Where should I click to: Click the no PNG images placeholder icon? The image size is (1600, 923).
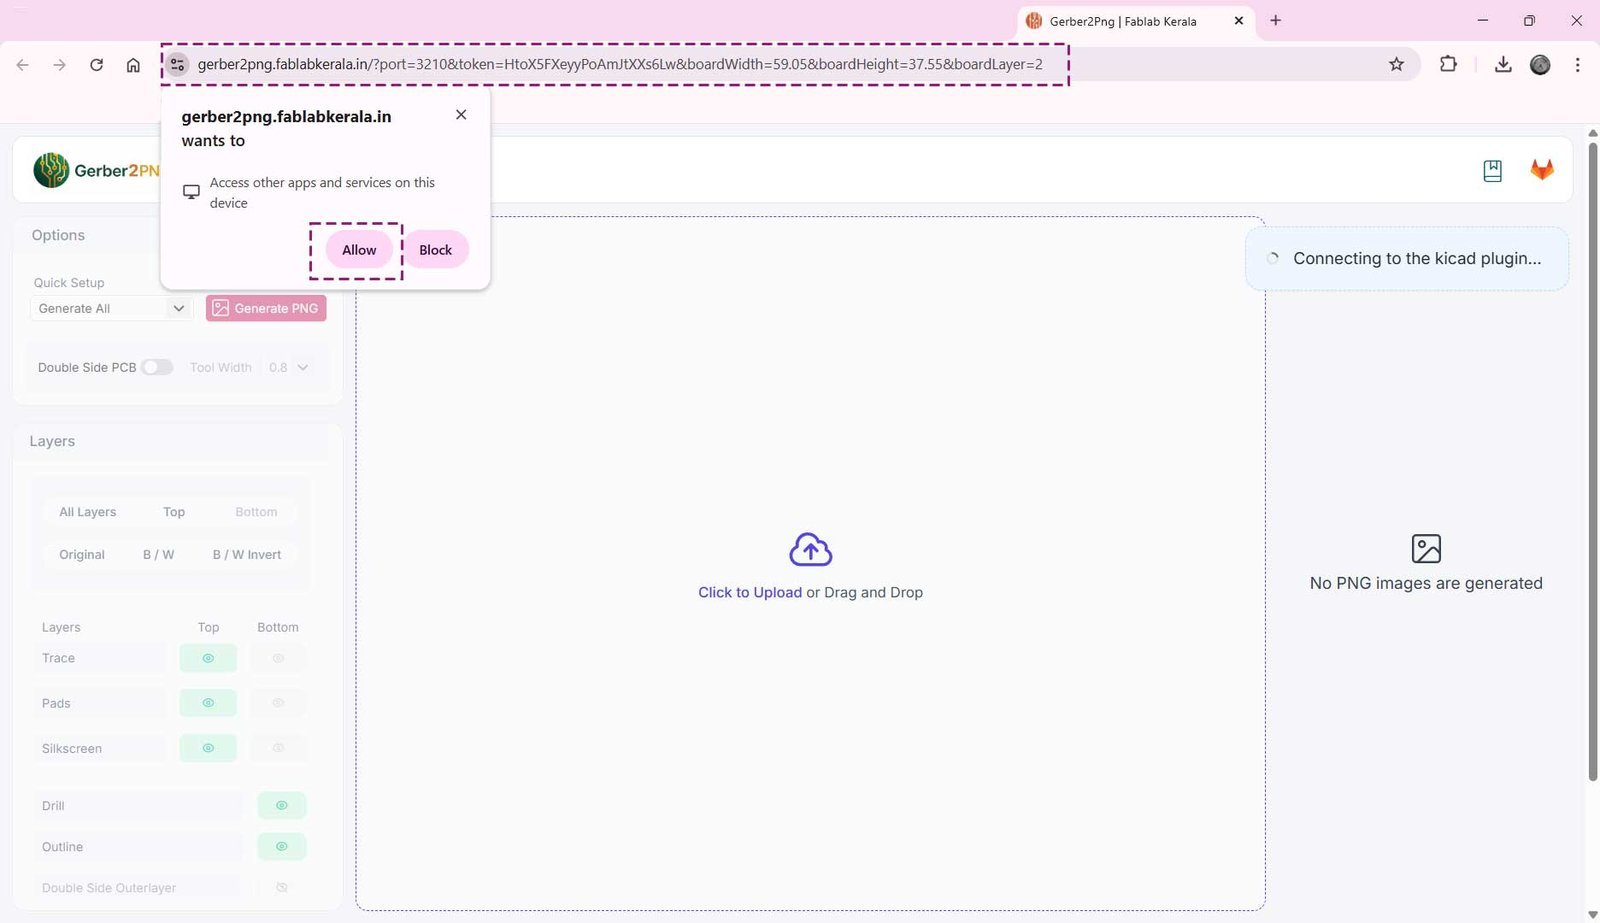pos(1426,548)
